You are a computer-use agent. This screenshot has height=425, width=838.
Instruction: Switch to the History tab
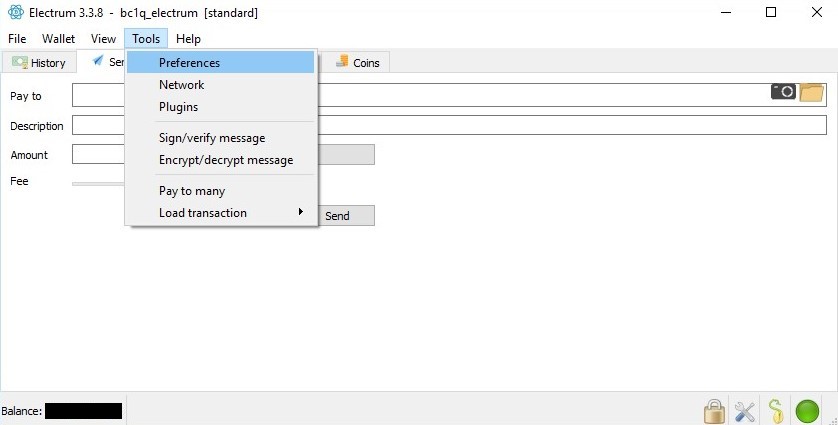pos(39,63)
